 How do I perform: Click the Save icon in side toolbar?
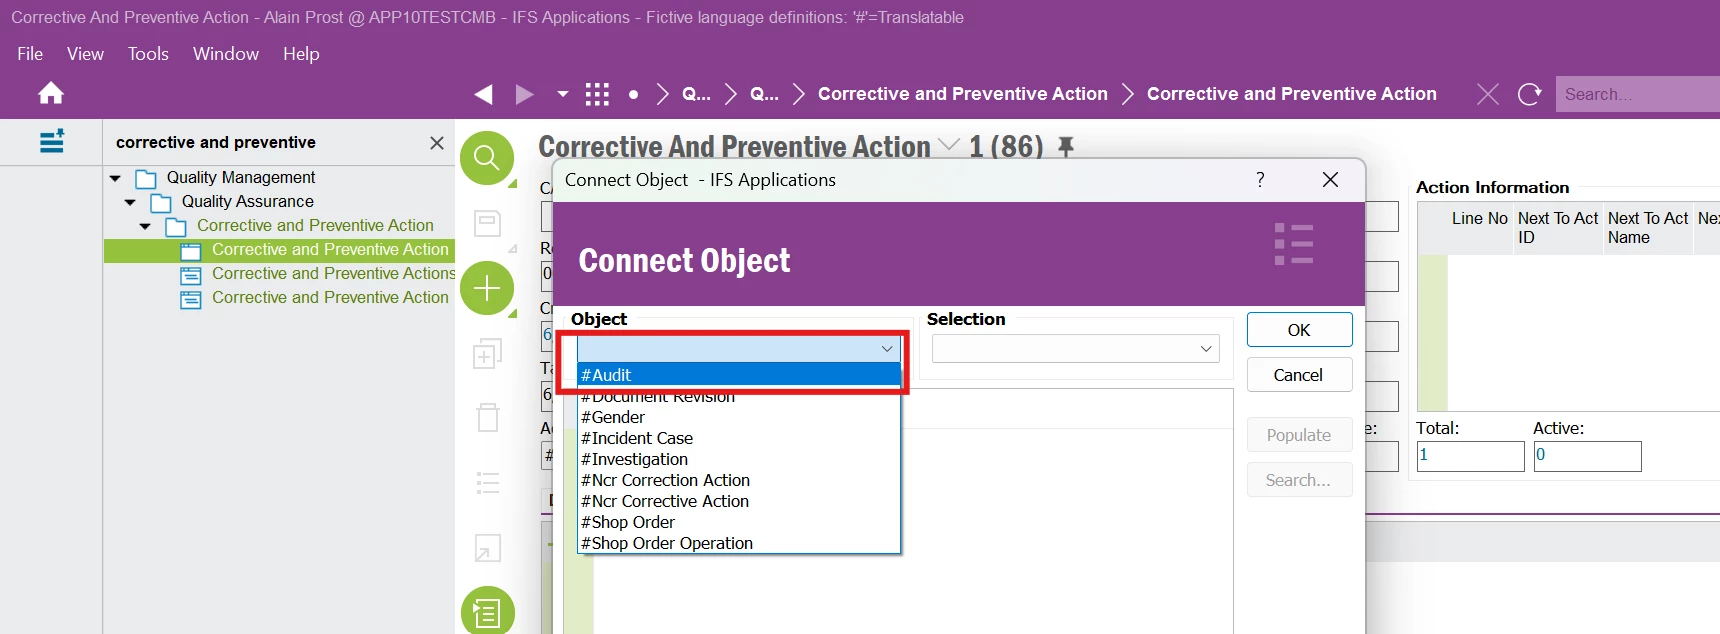(487, 222)
